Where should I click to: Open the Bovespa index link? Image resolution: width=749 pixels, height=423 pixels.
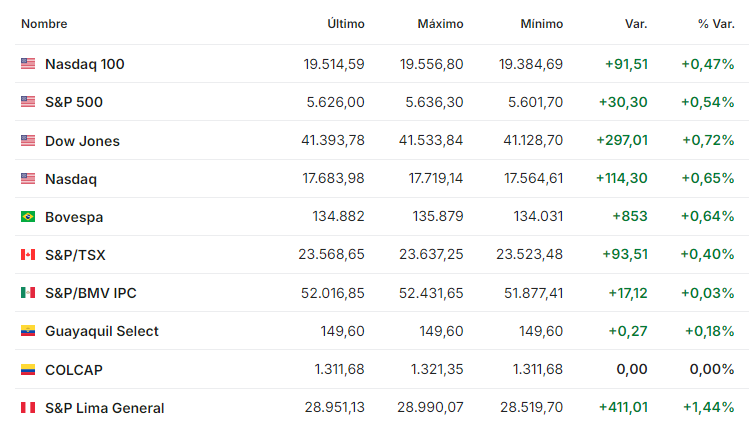74,217
